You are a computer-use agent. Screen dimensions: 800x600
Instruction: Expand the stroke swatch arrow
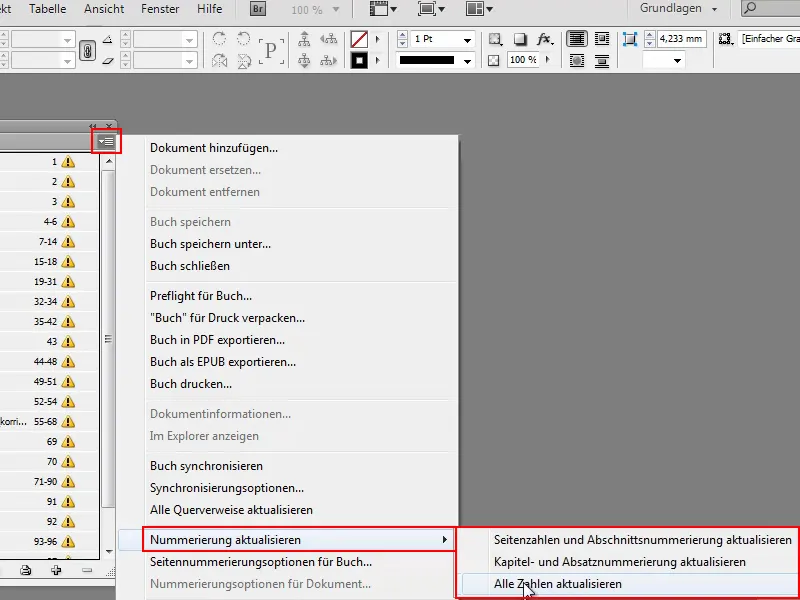pos(378,61)
